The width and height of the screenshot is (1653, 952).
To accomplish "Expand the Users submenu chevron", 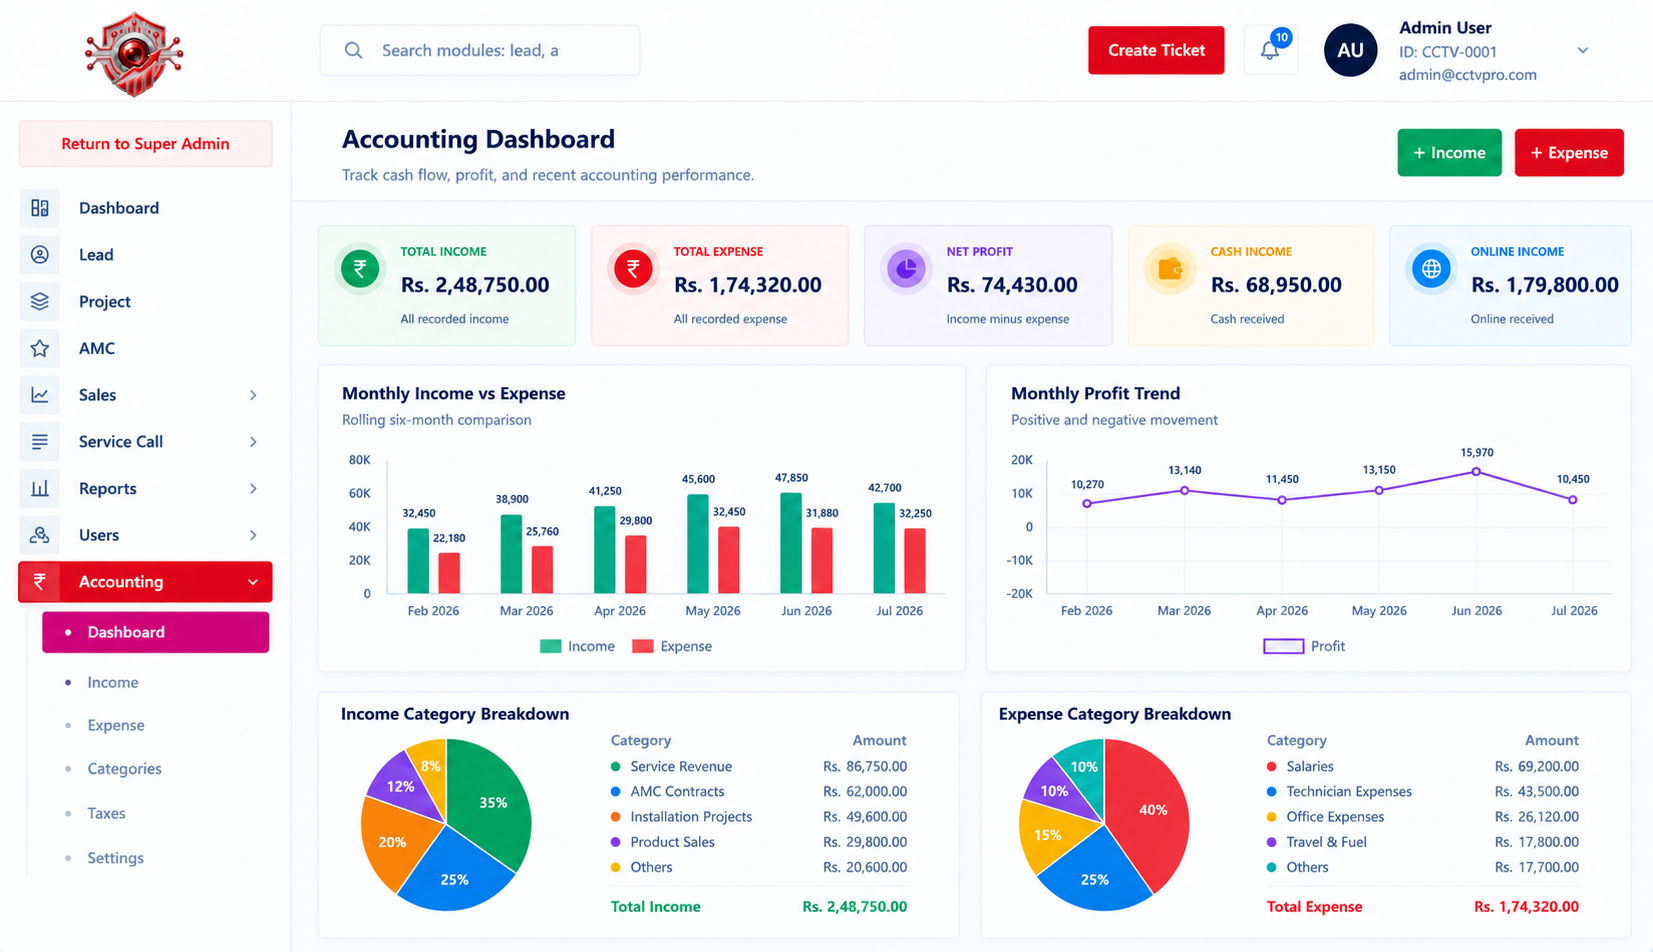I will click(x=253, y=535).
